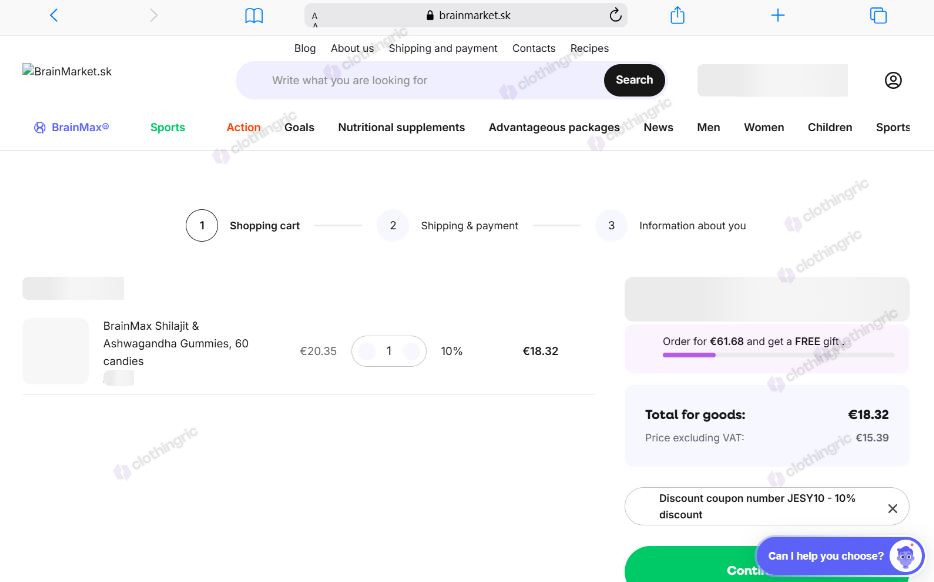
Task: Go to step 2 Shipping & payment
Action: coord(447,225)
